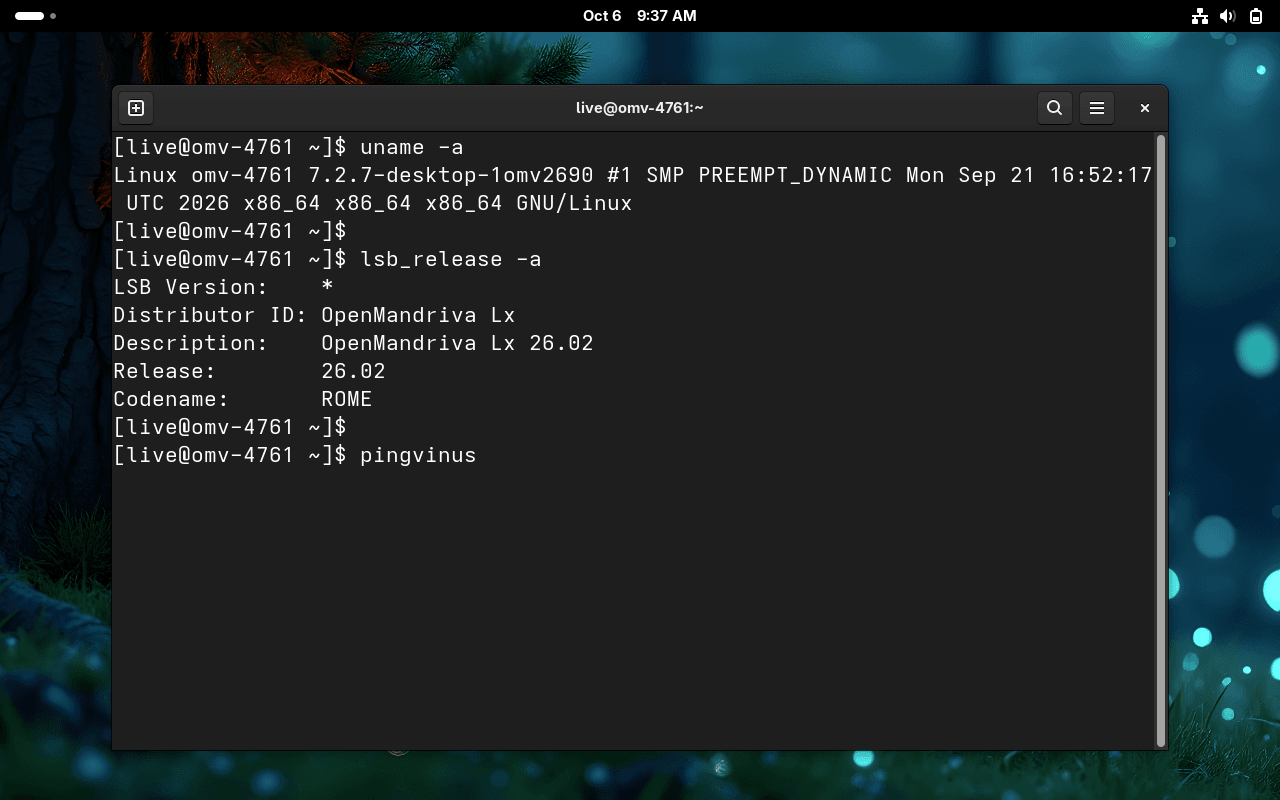Screen dimensions: 1280x800
Task: Open the clock and calendar menu
Action: (x=640, y=16)
